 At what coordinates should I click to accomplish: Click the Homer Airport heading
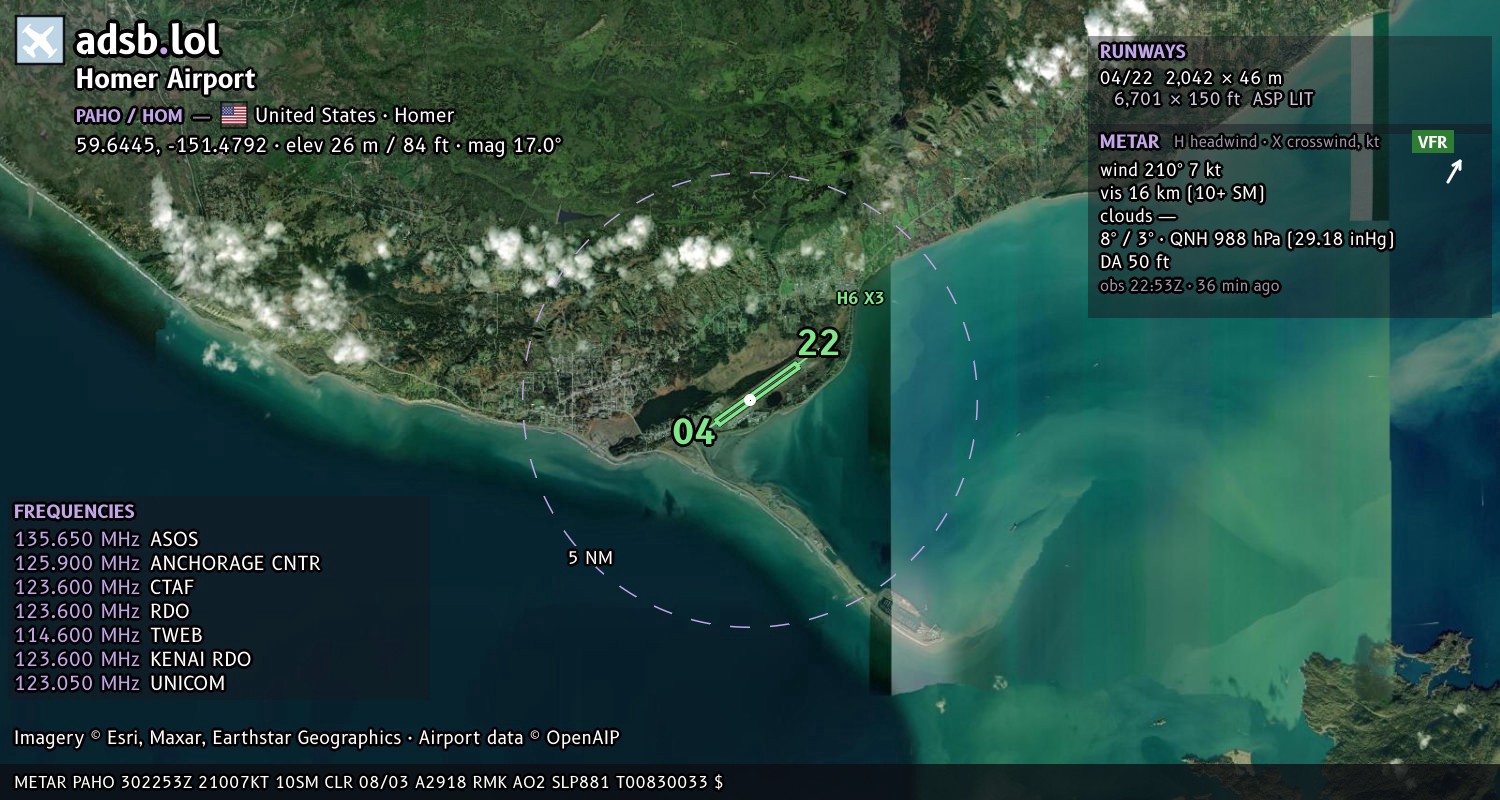(x=166, y=79)
